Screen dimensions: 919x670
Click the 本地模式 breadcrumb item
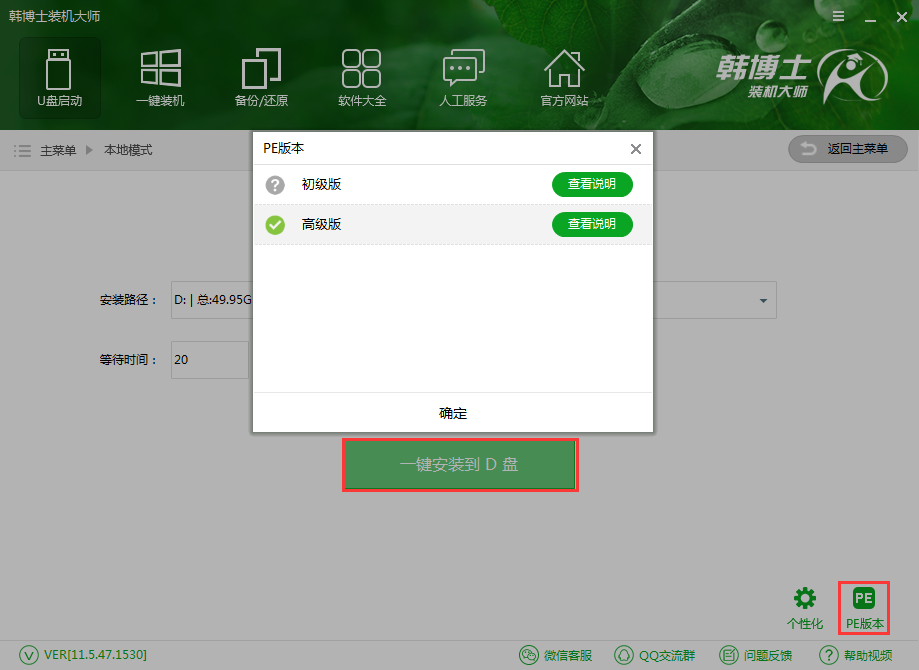pos(128,150)
